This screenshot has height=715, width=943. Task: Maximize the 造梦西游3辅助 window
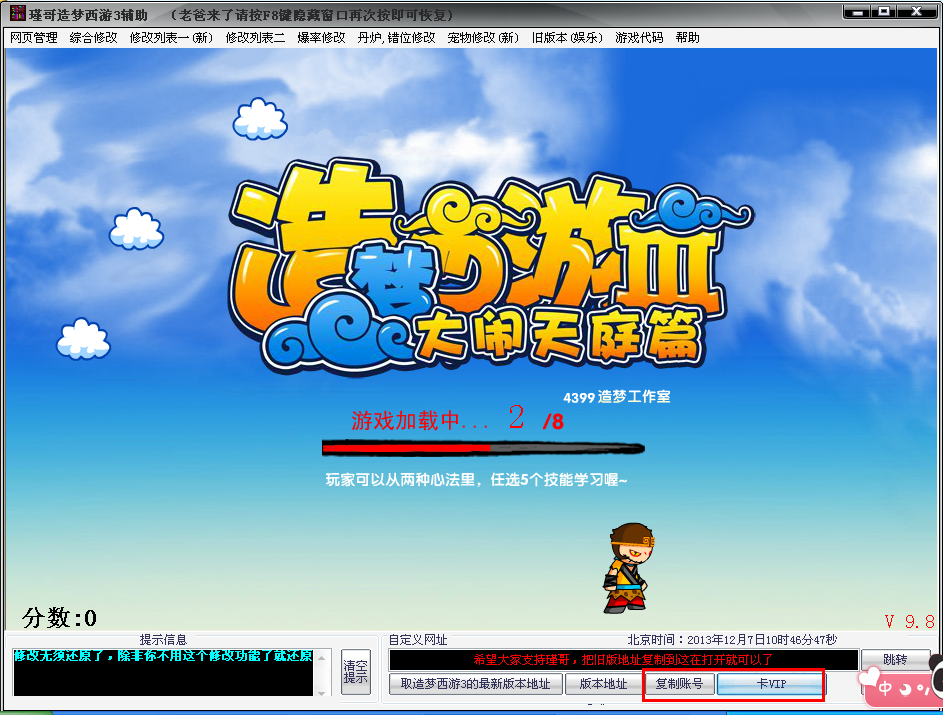point(884,11)
